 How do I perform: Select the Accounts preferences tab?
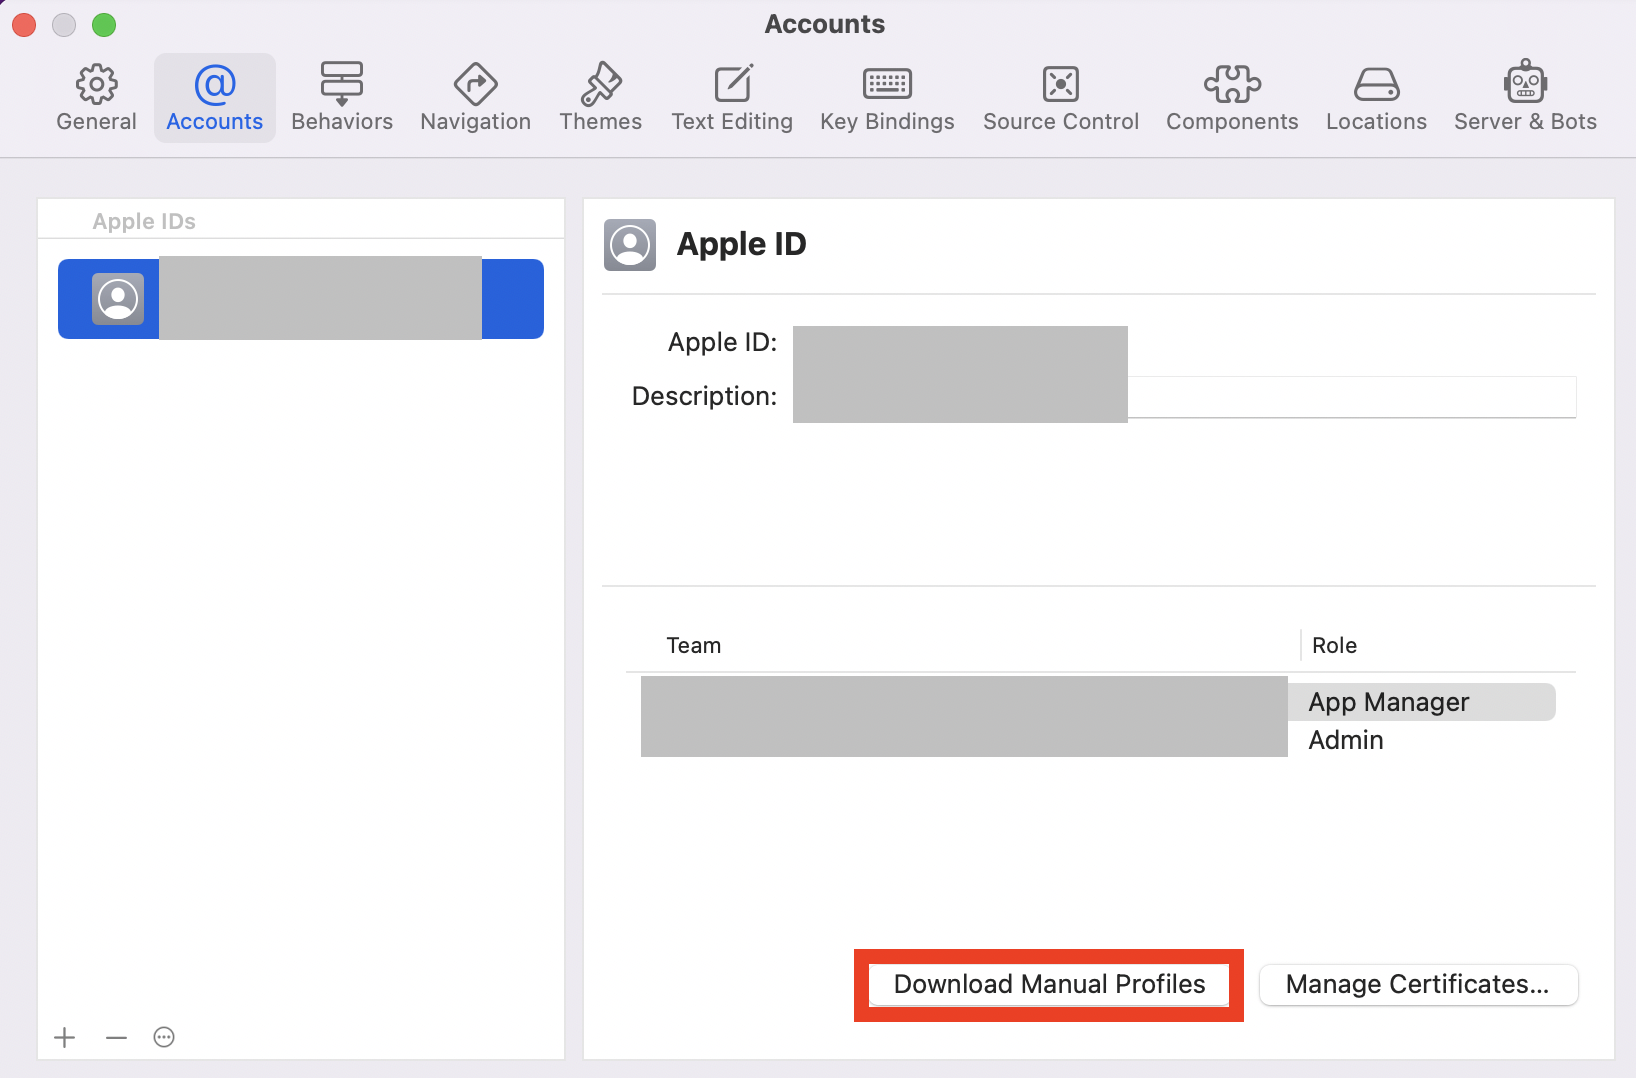click(x=214, y=98)
